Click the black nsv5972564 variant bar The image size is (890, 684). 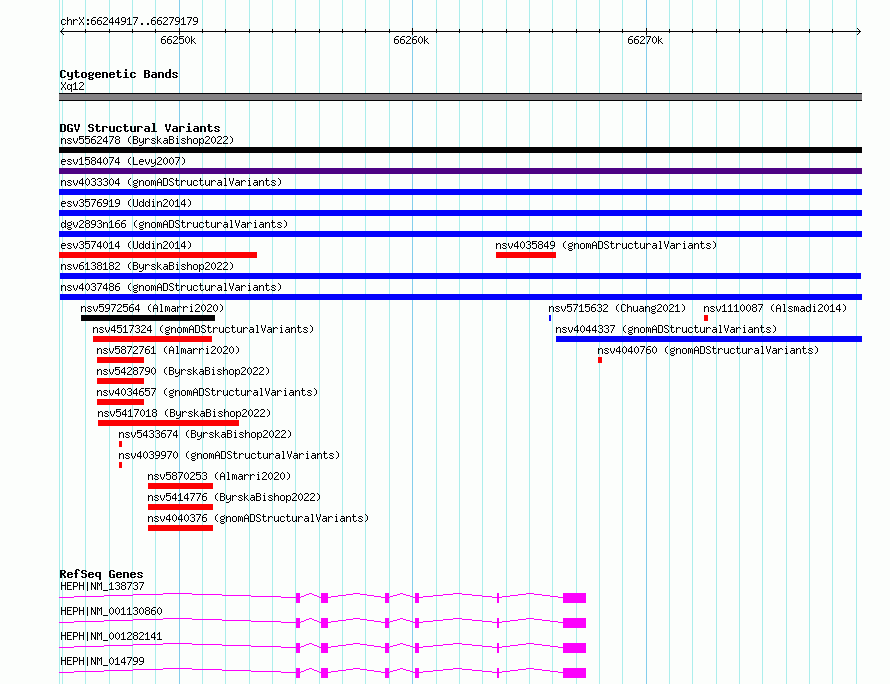(x=148, y=318)
